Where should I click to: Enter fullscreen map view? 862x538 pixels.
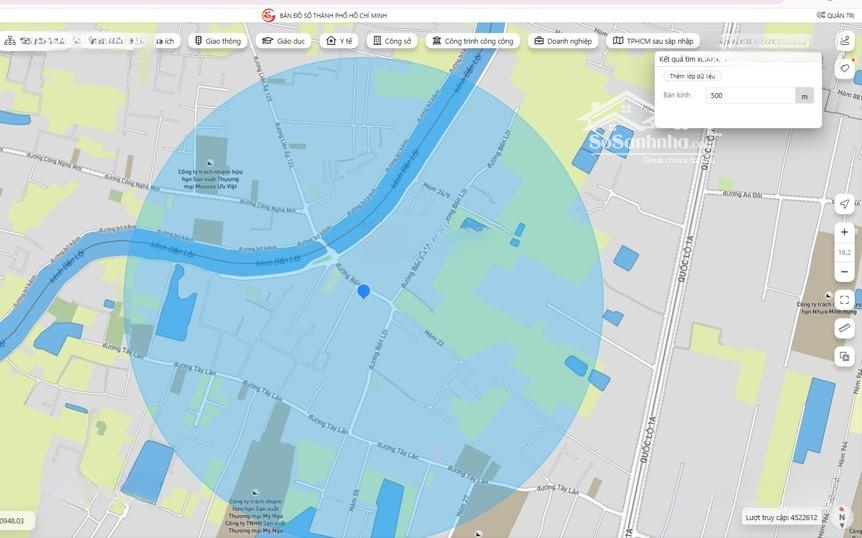[844, 300]
